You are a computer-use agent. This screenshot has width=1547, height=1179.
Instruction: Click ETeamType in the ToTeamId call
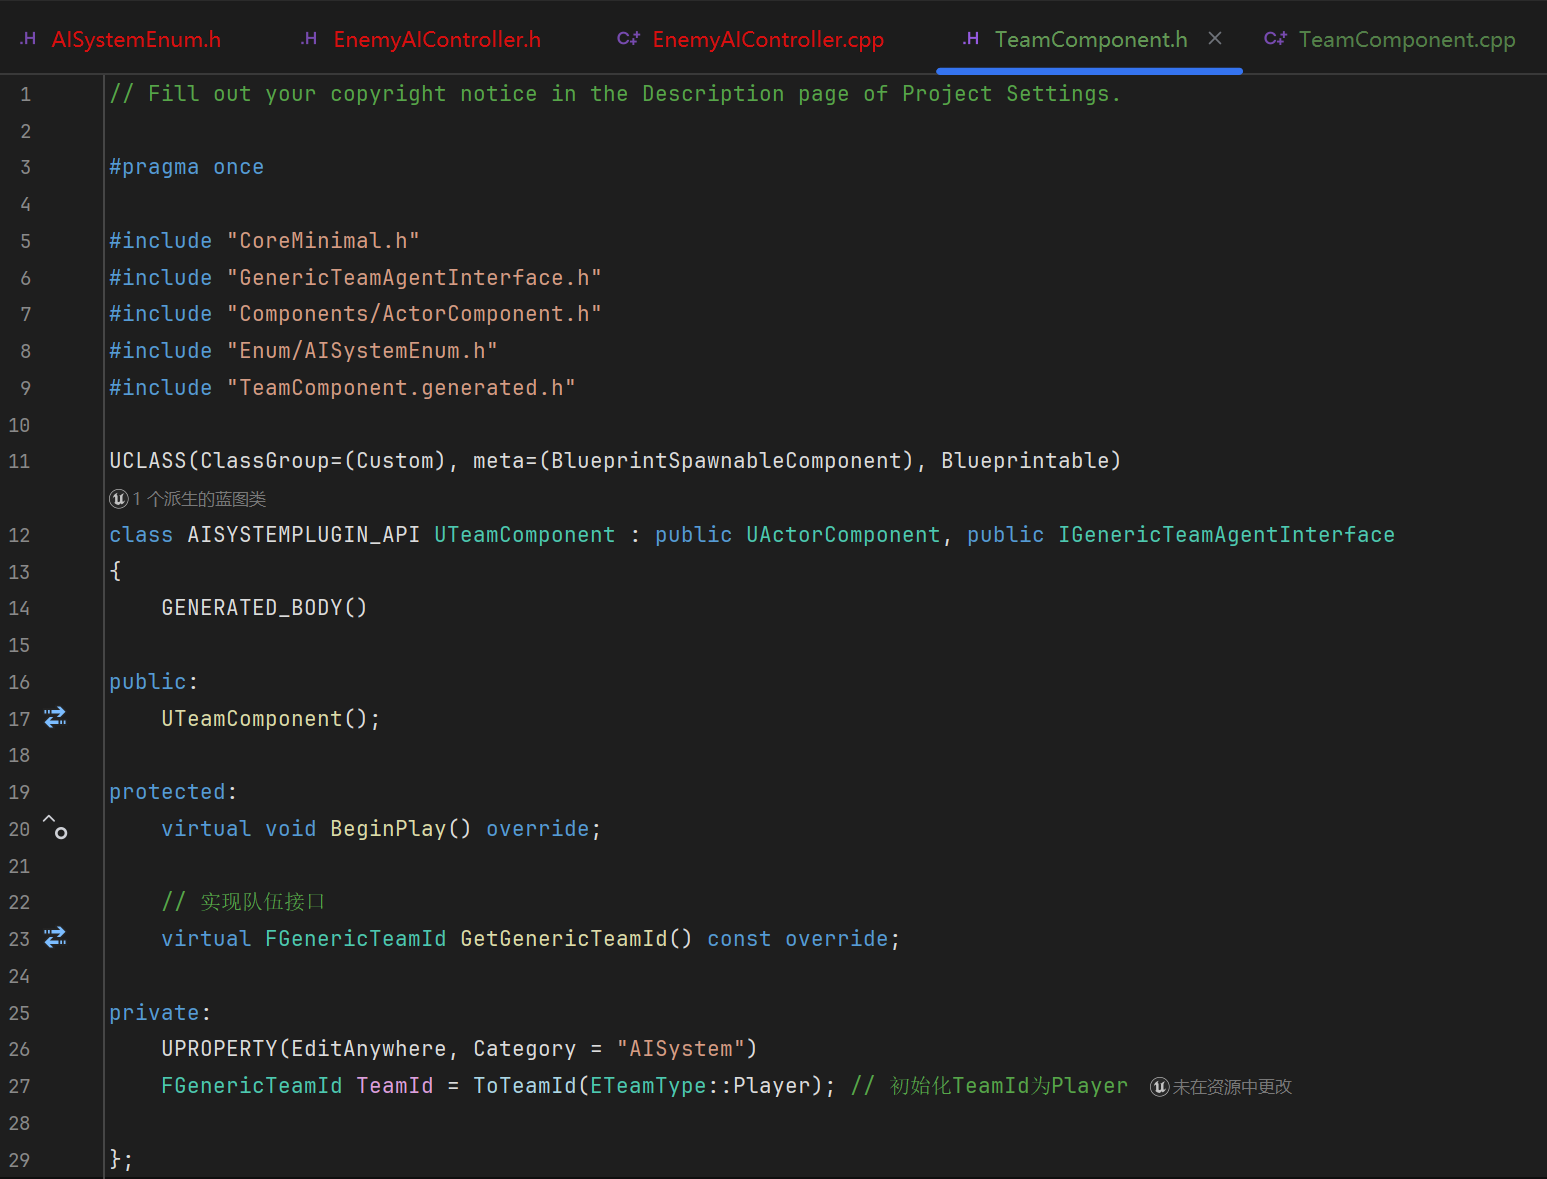(648, 1086)
